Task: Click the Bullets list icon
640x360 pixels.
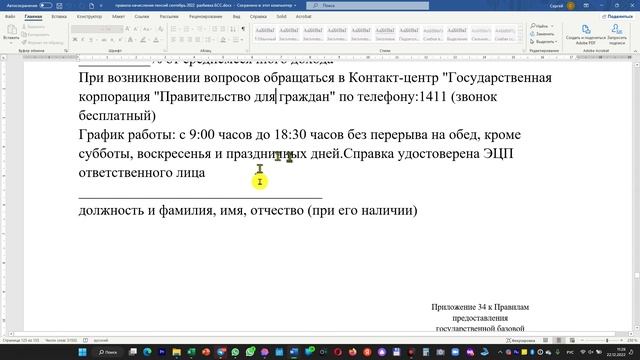Action: click(173, 29)
